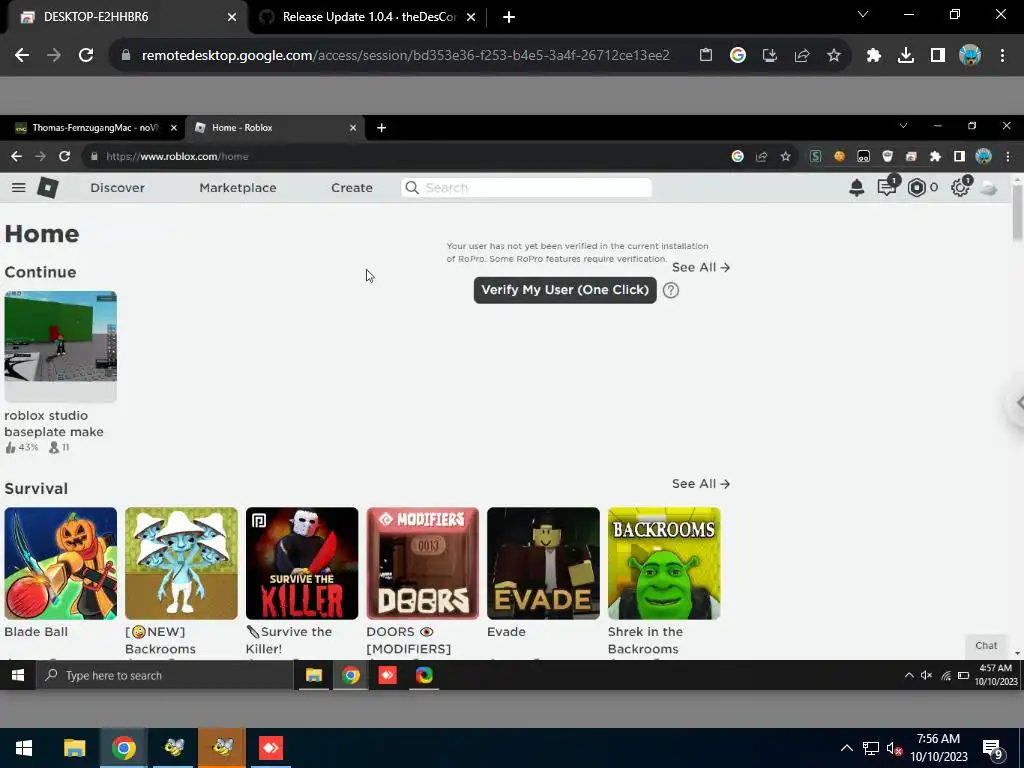Open the clipboard icon in outer address bar
The width and height of the screenshot is (1024, 768).
706,56
